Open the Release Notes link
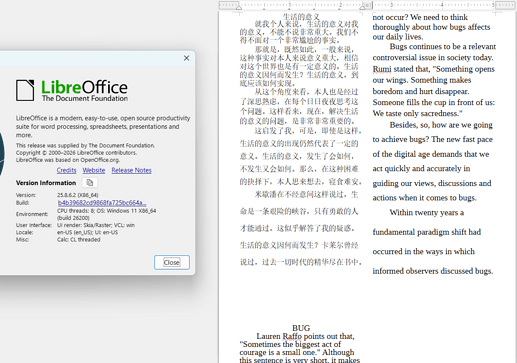 pyautogui.click(x=131, y=170)
